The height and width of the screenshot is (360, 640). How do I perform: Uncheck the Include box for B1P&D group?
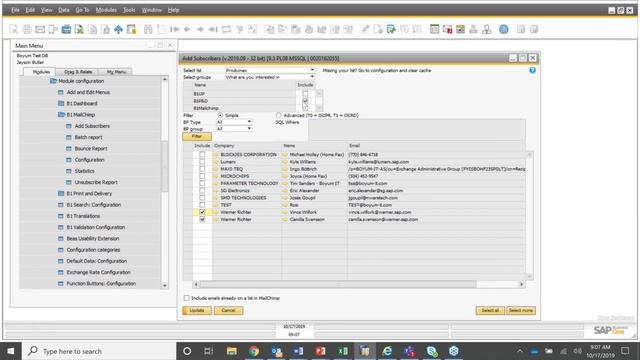pyautogui.click(x=305, y=101)
